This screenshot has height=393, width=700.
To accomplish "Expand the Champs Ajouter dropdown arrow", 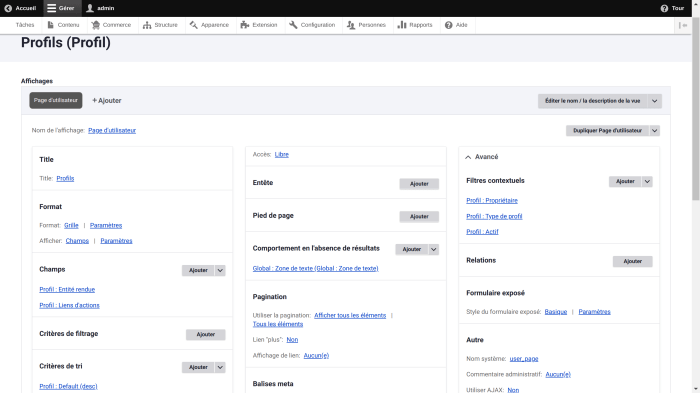I will (220, 270).
